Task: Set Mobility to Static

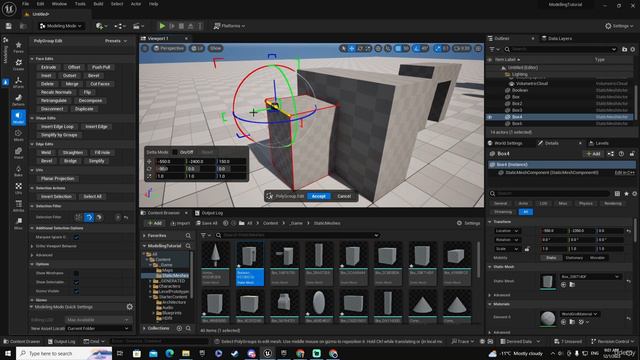Action: (551, 258)
